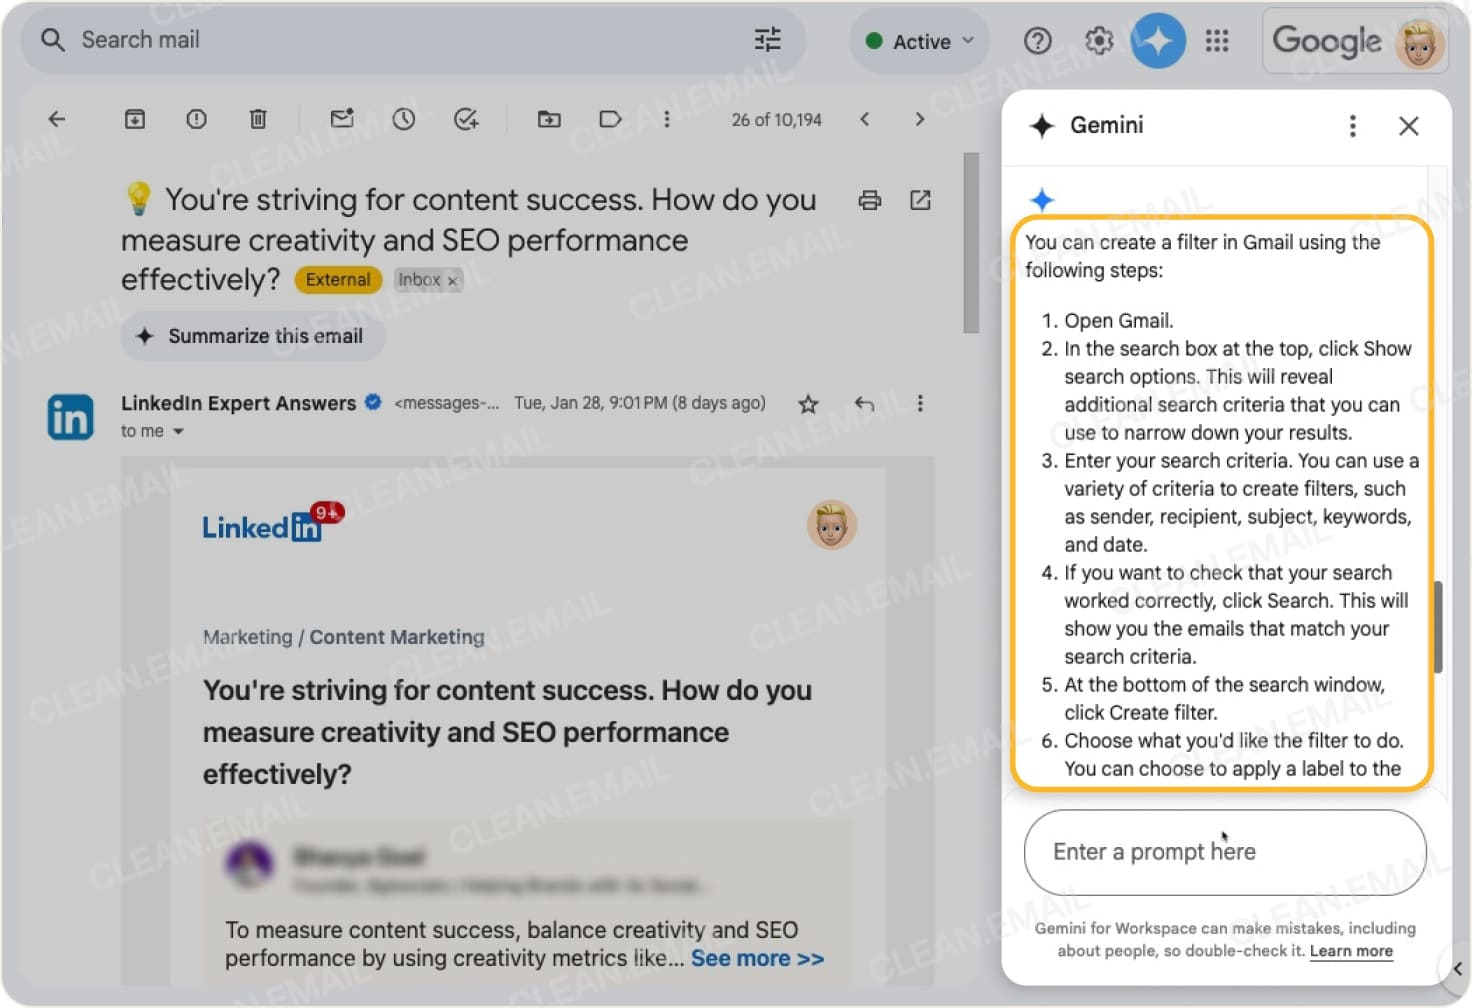Open the Learn more link
Viewport: 1472px width, 1008px height.
1351,951
